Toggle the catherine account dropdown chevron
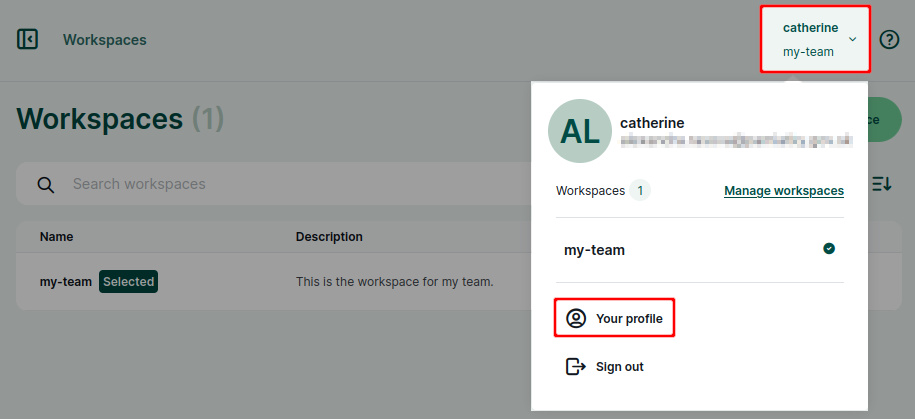This screenshot has height=419, width=915. 853,39
